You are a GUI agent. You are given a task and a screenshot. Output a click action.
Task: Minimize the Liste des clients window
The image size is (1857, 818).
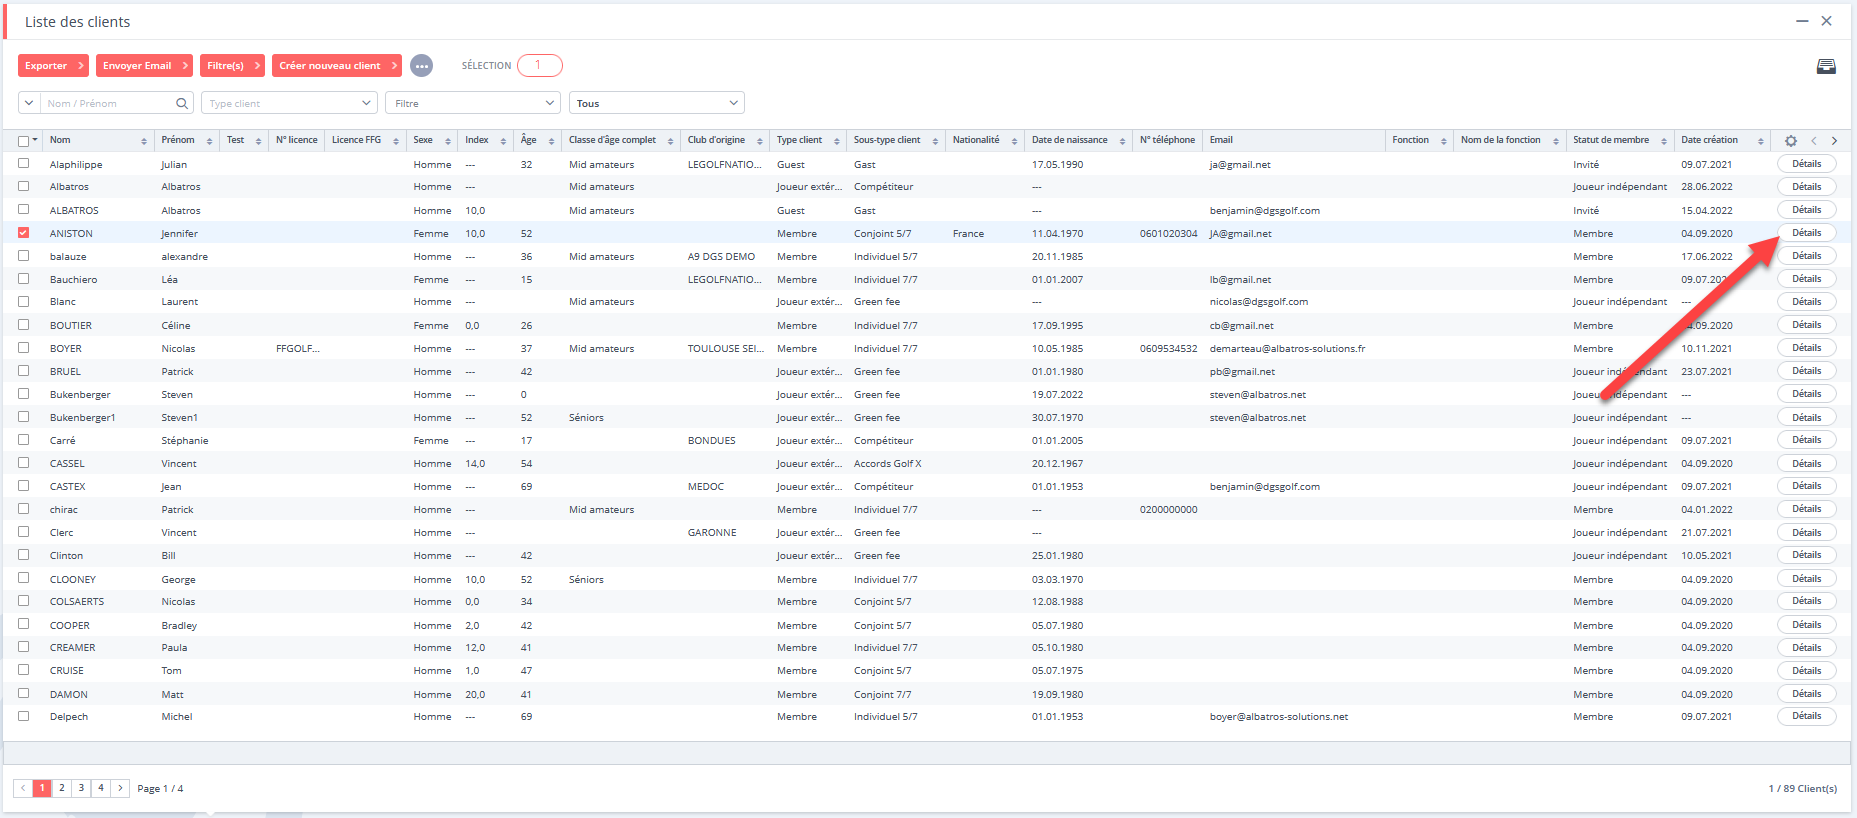point(1802,21)
